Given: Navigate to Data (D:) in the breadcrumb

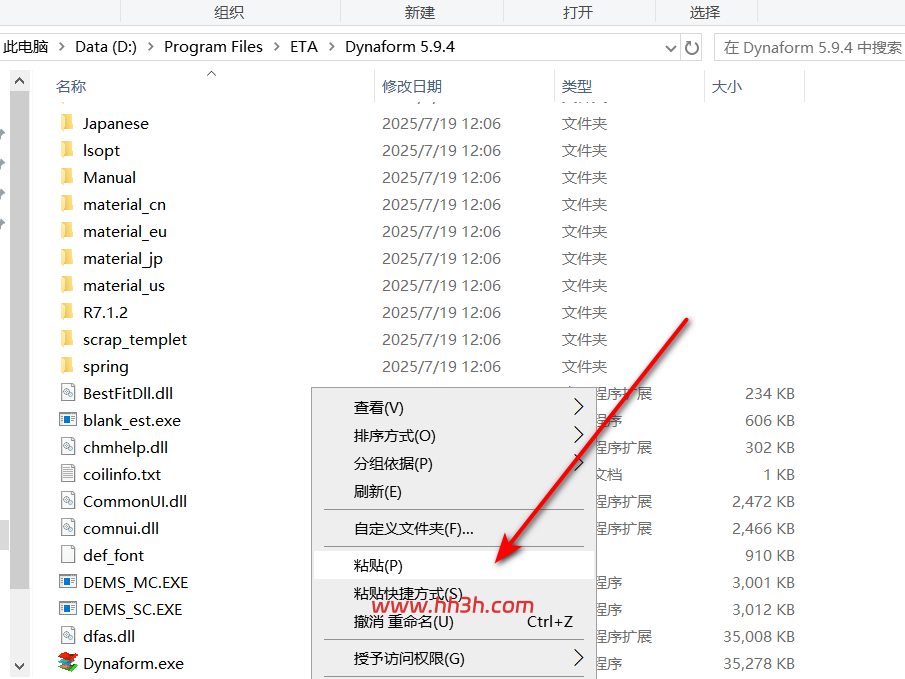Looking at the screenshot, I should coord(106,47).
